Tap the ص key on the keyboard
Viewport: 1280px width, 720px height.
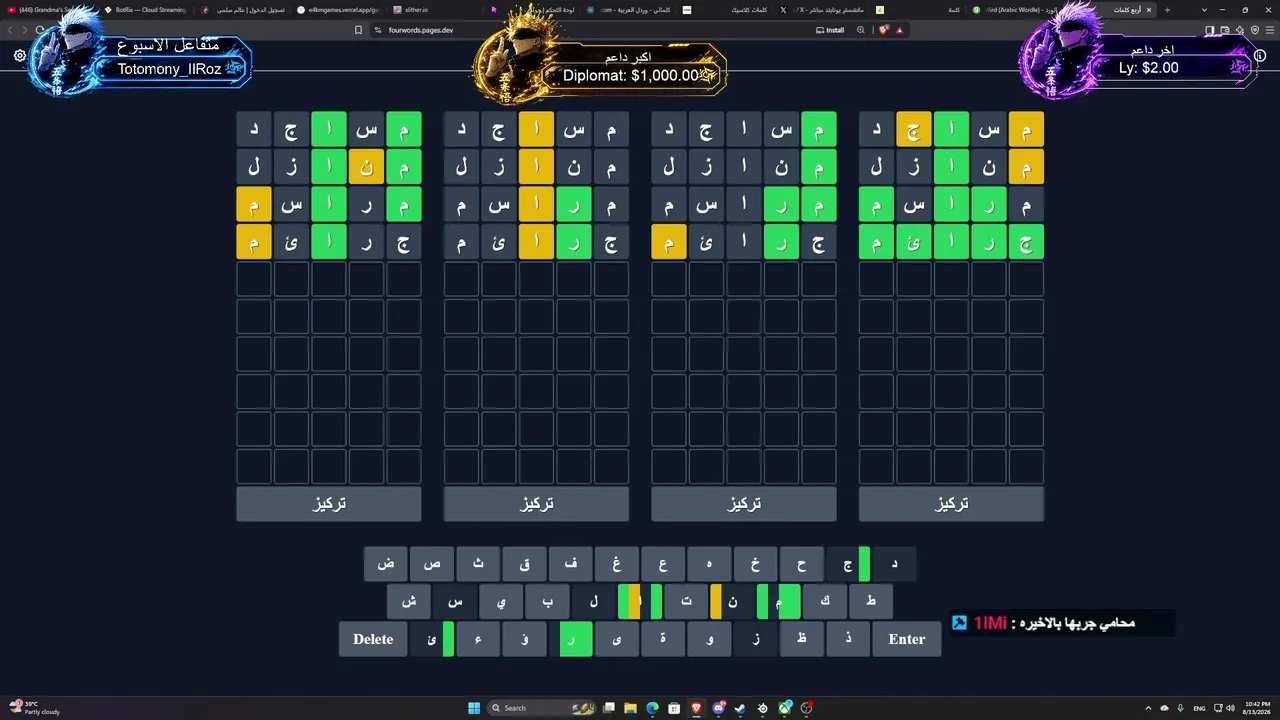click(x=432, y=564)
